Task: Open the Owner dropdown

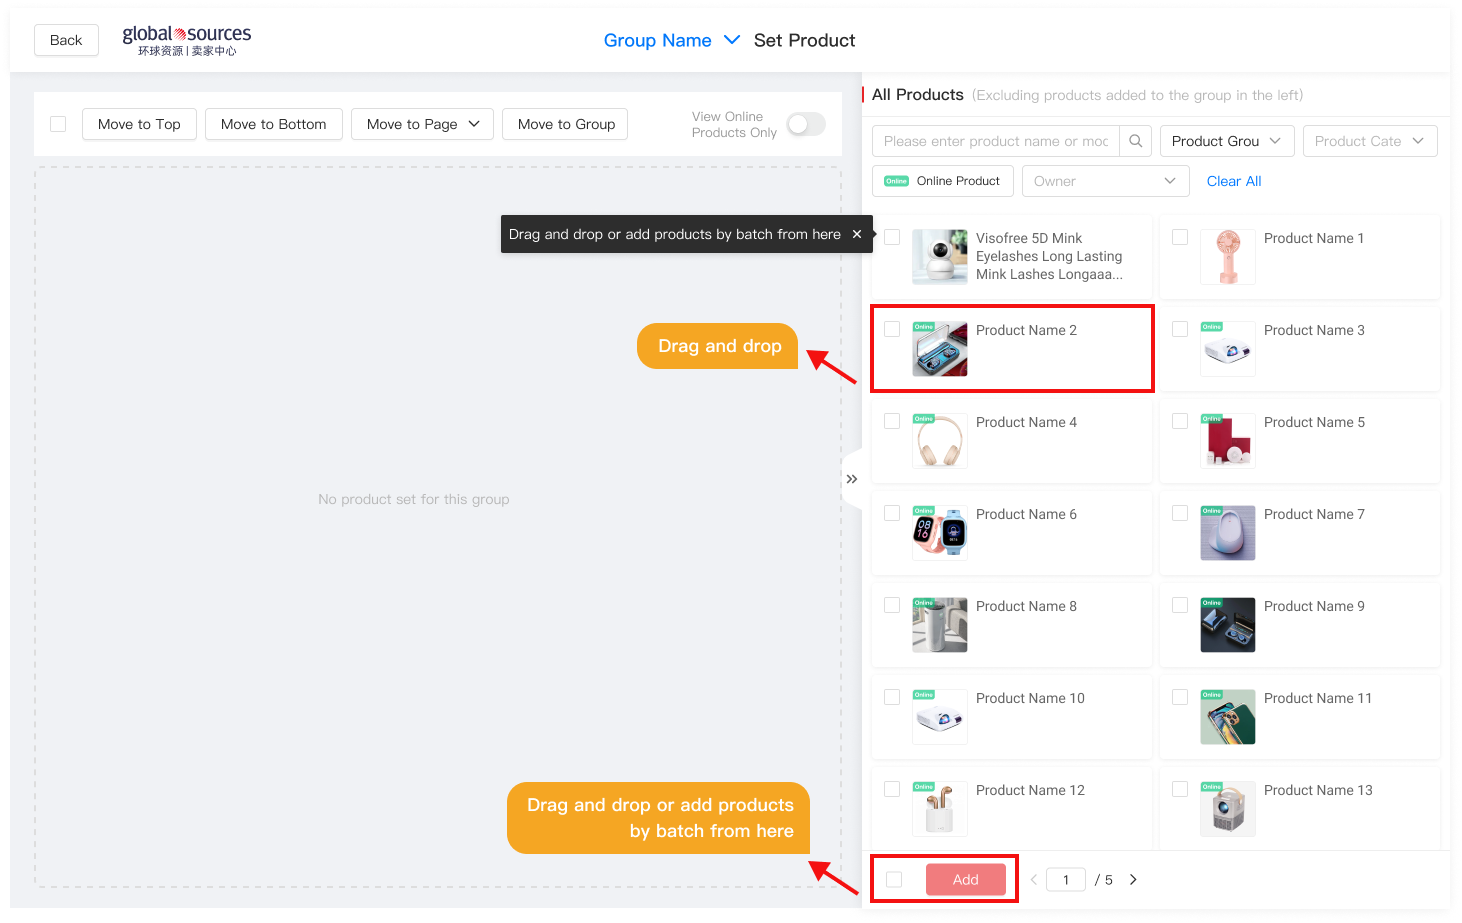Action: point(1105,181)
